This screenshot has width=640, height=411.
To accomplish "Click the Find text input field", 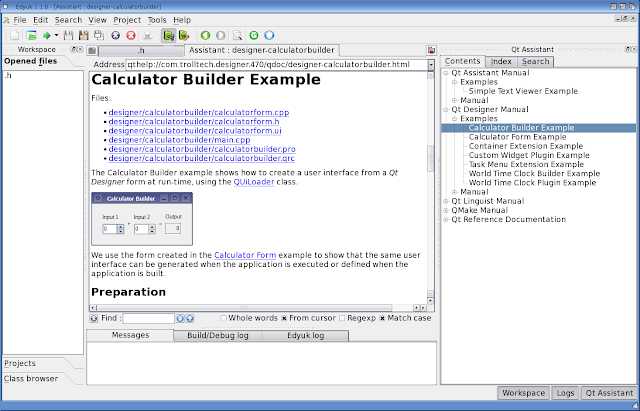I will point(149,318).
